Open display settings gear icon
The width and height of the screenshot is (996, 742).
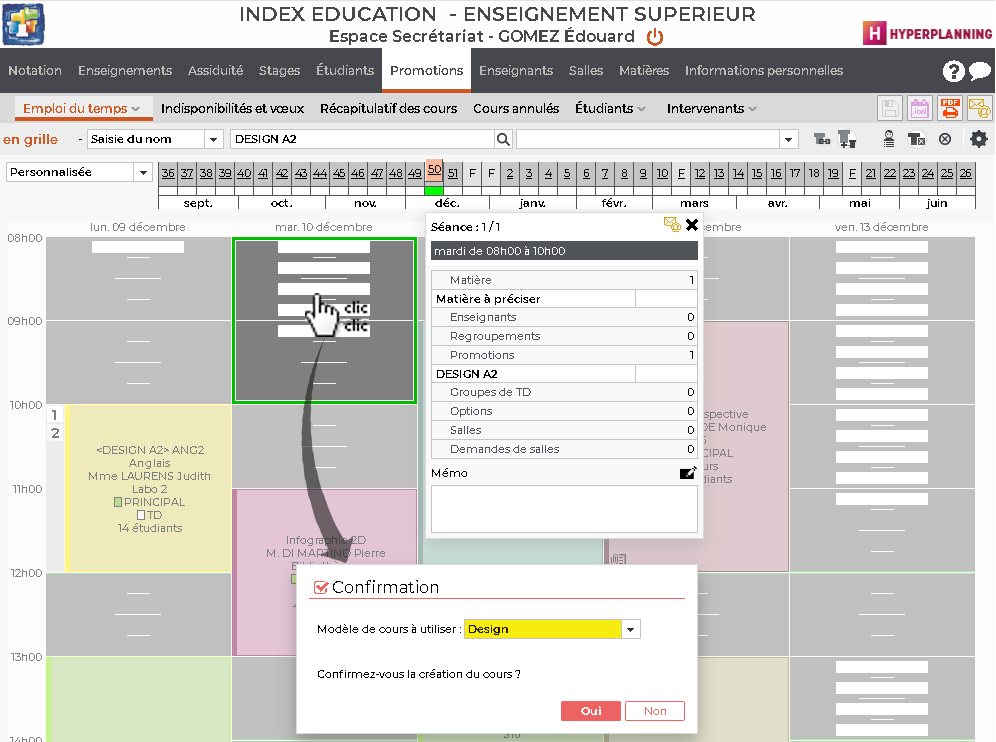point(979,139)
